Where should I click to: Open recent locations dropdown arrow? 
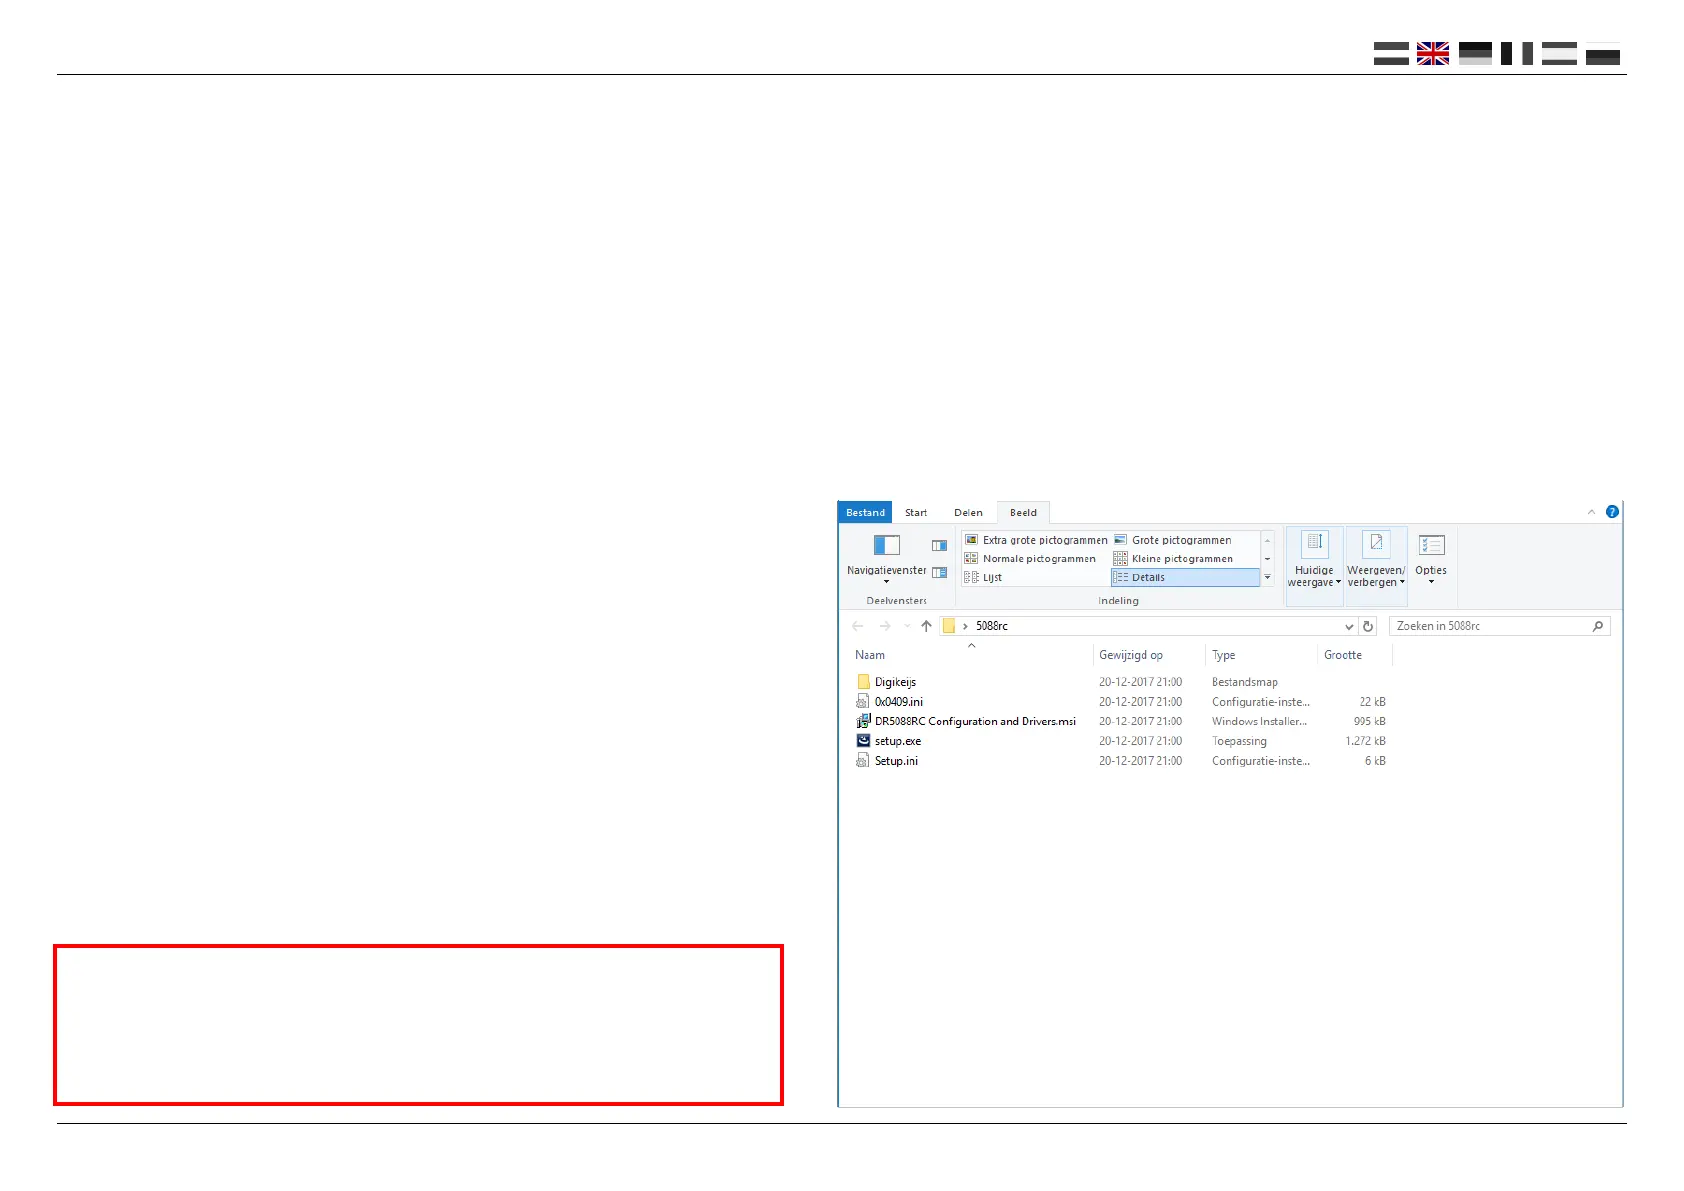coord(907,626)
